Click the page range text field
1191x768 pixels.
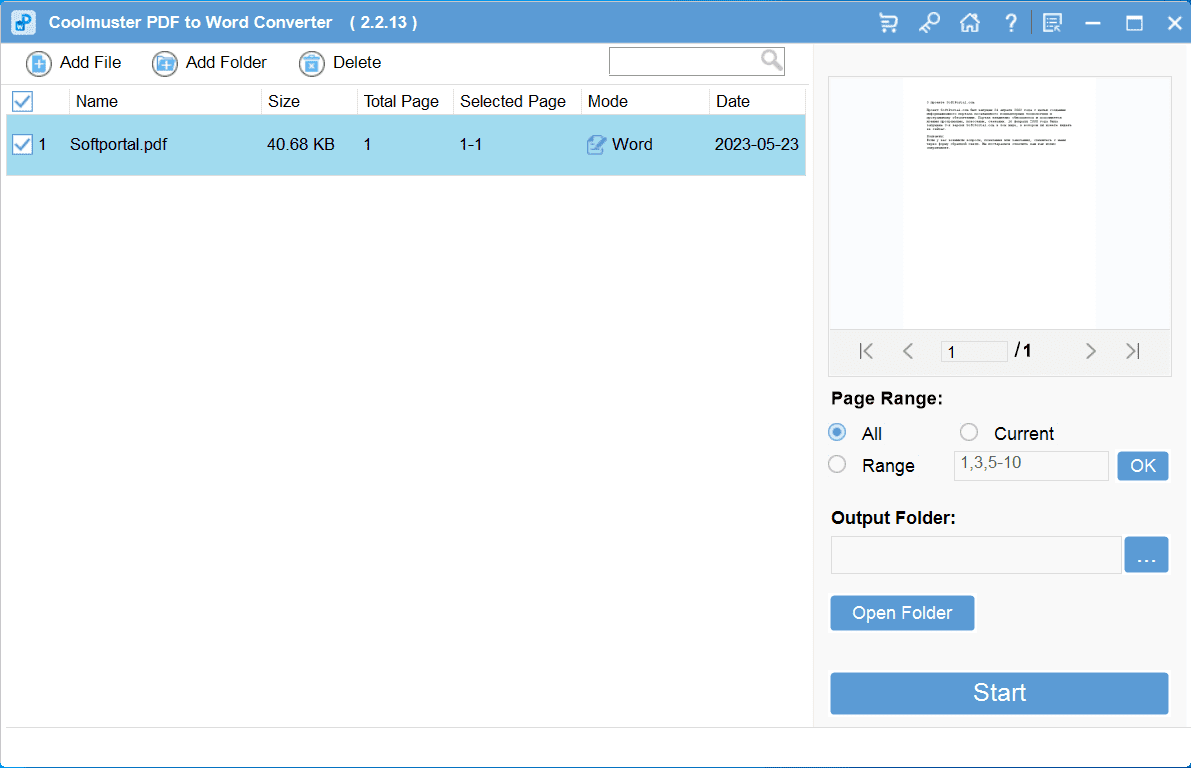pyautogui.click(x=1031, y=466)
